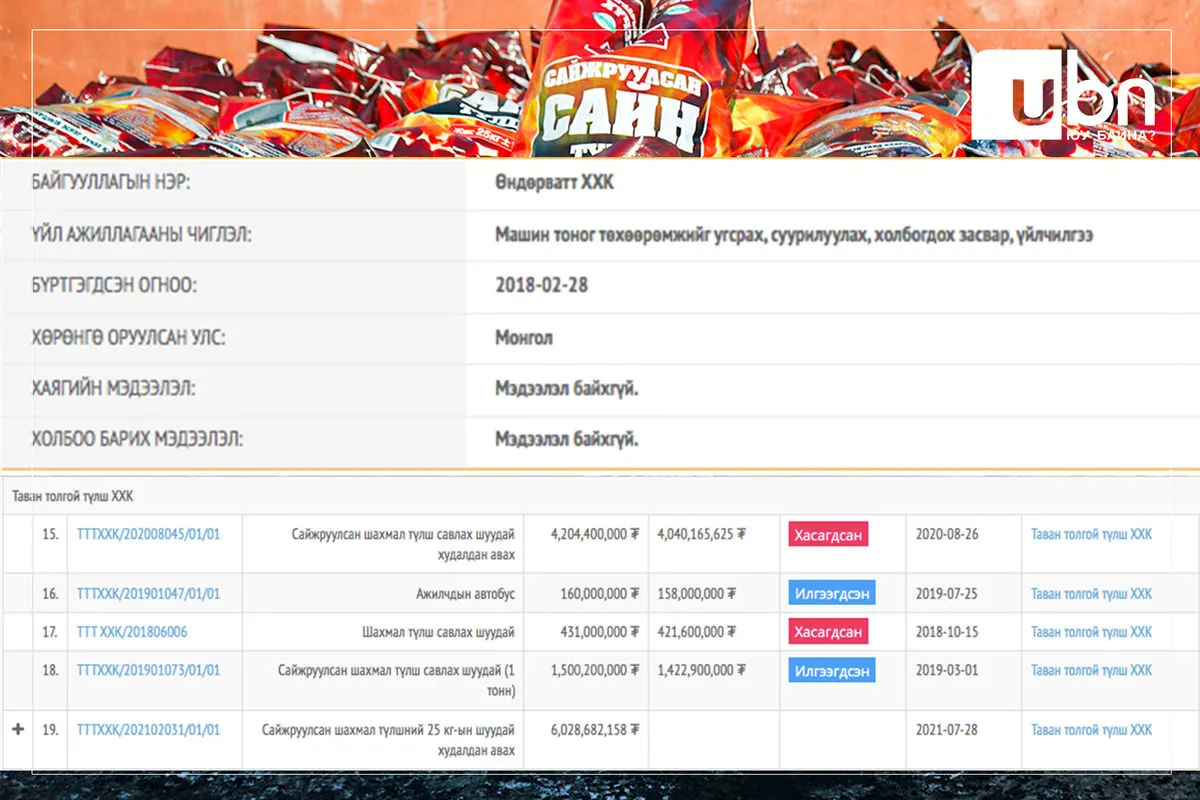Open Таван толгой түлш ХХК link in row 17
The image size is (1200, 800).
pyautogui.click(x=1091, y=632)
